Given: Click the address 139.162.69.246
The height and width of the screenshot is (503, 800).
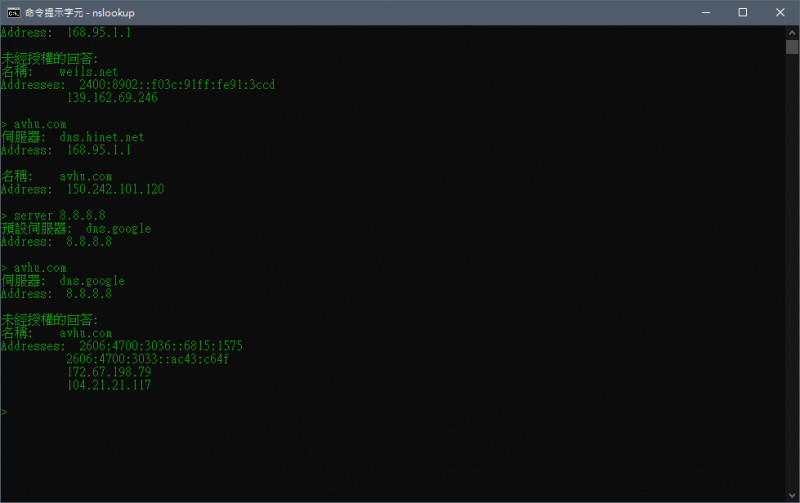Looking at the screenshot, I should coord(112,98).
